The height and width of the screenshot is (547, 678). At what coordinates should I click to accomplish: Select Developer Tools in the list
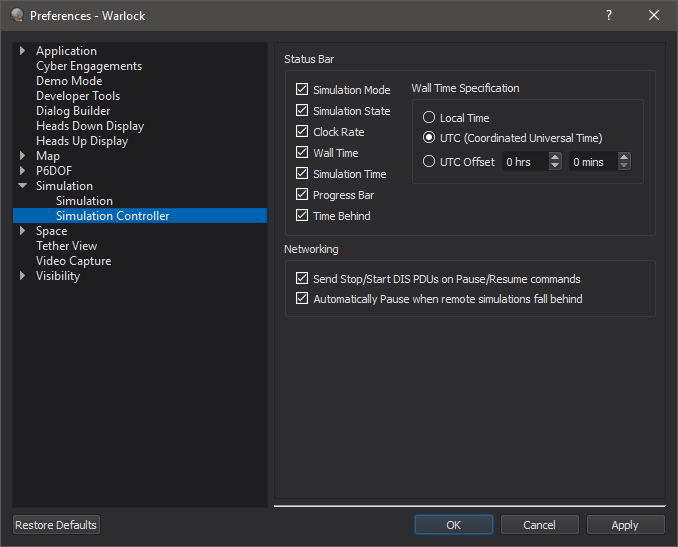(78, 96)
